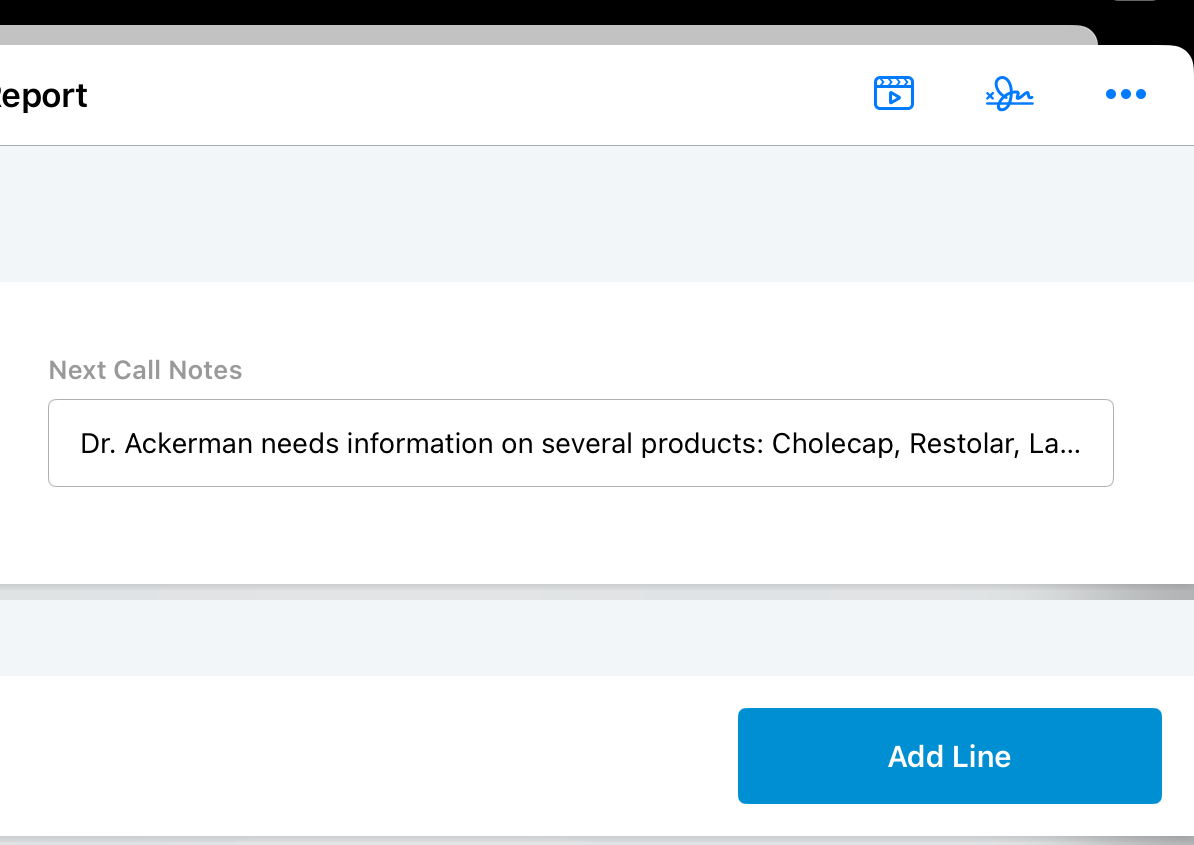
Task: Place cursor on "Dr. Ackerman" in notes
Action: tap(166, 443)
